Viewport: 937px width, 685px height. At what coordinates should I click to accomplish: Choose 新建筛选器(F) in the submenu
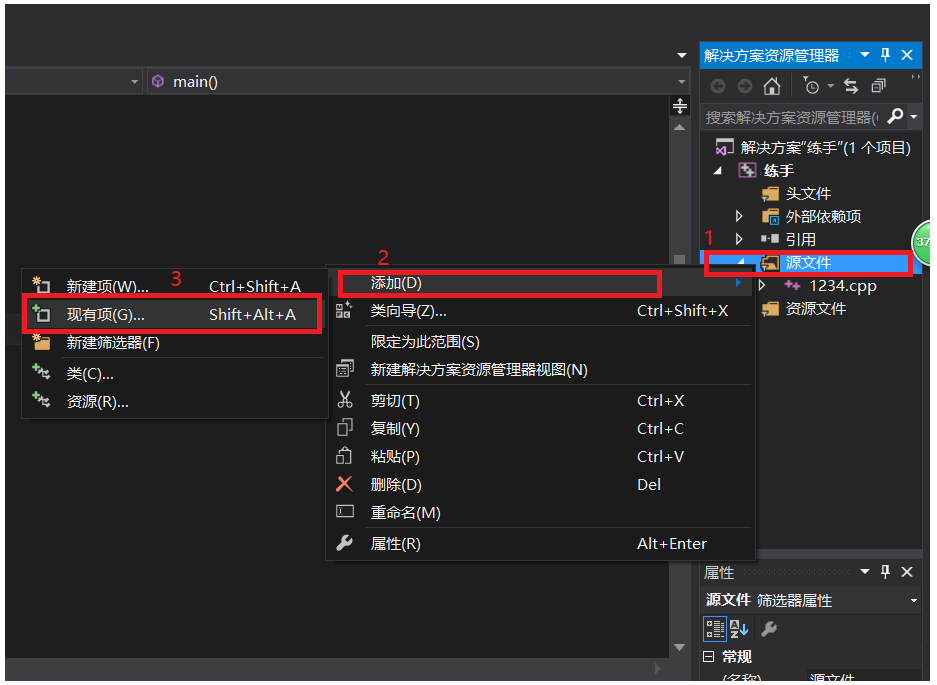tap(175, 342)
